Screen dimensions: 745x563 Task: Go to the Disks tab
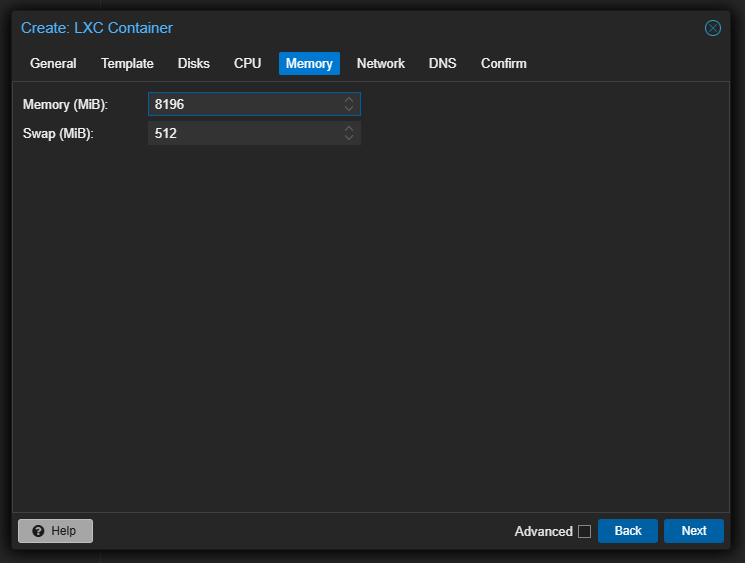tap(194, 64)
